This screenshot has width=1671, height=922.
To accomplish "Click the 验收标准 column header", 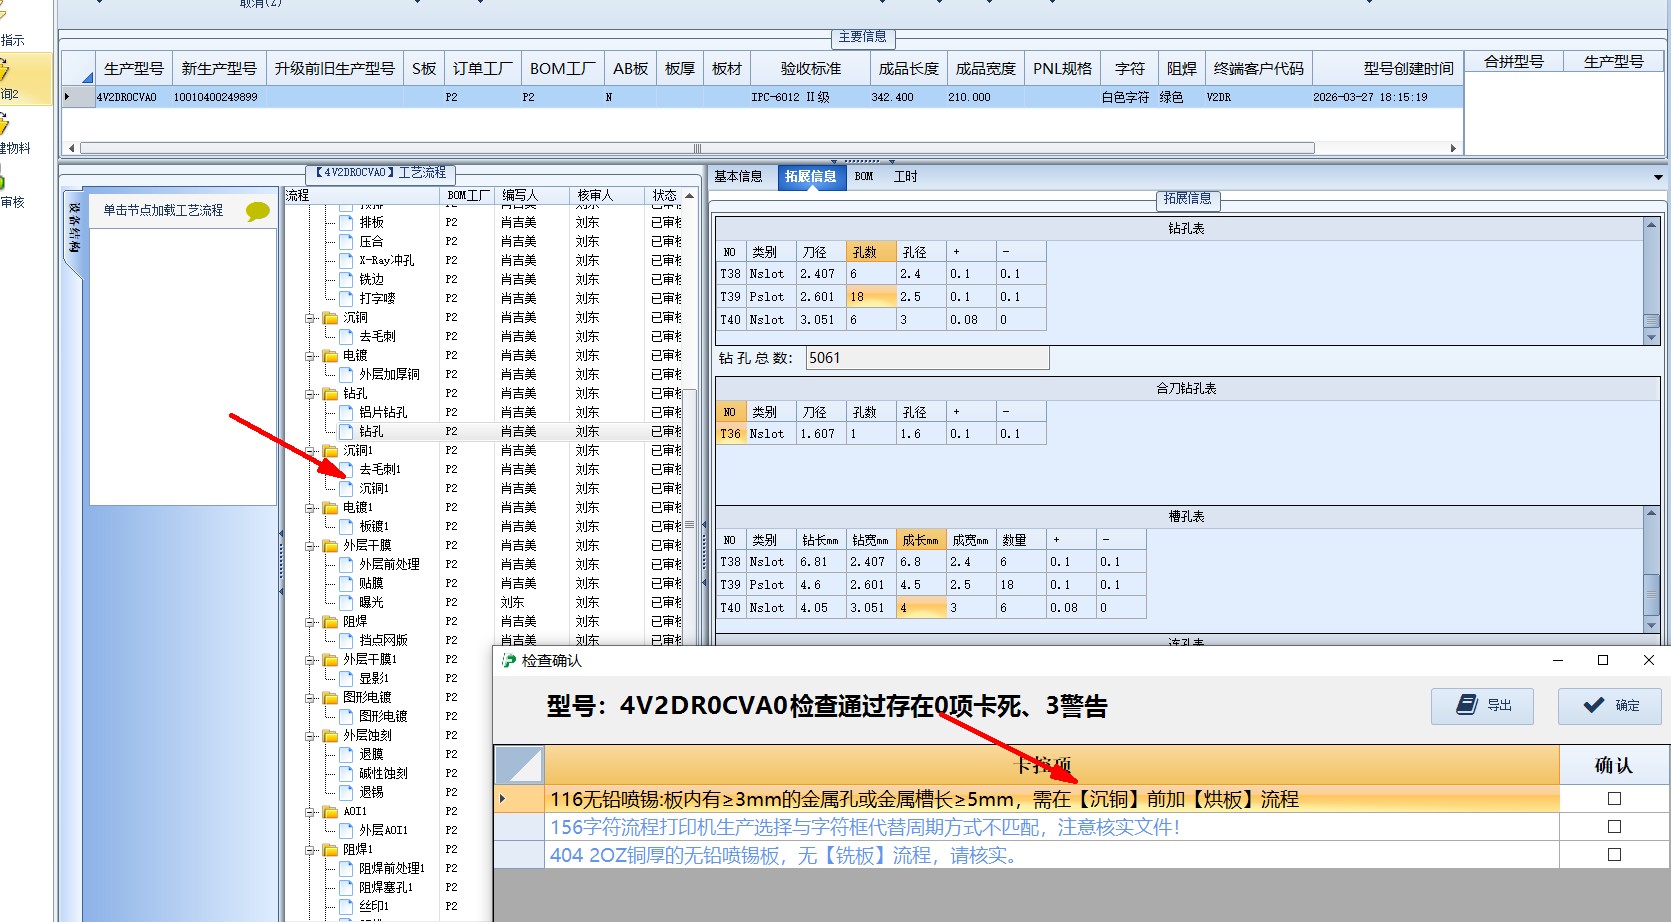I will [x=811, y=69].
